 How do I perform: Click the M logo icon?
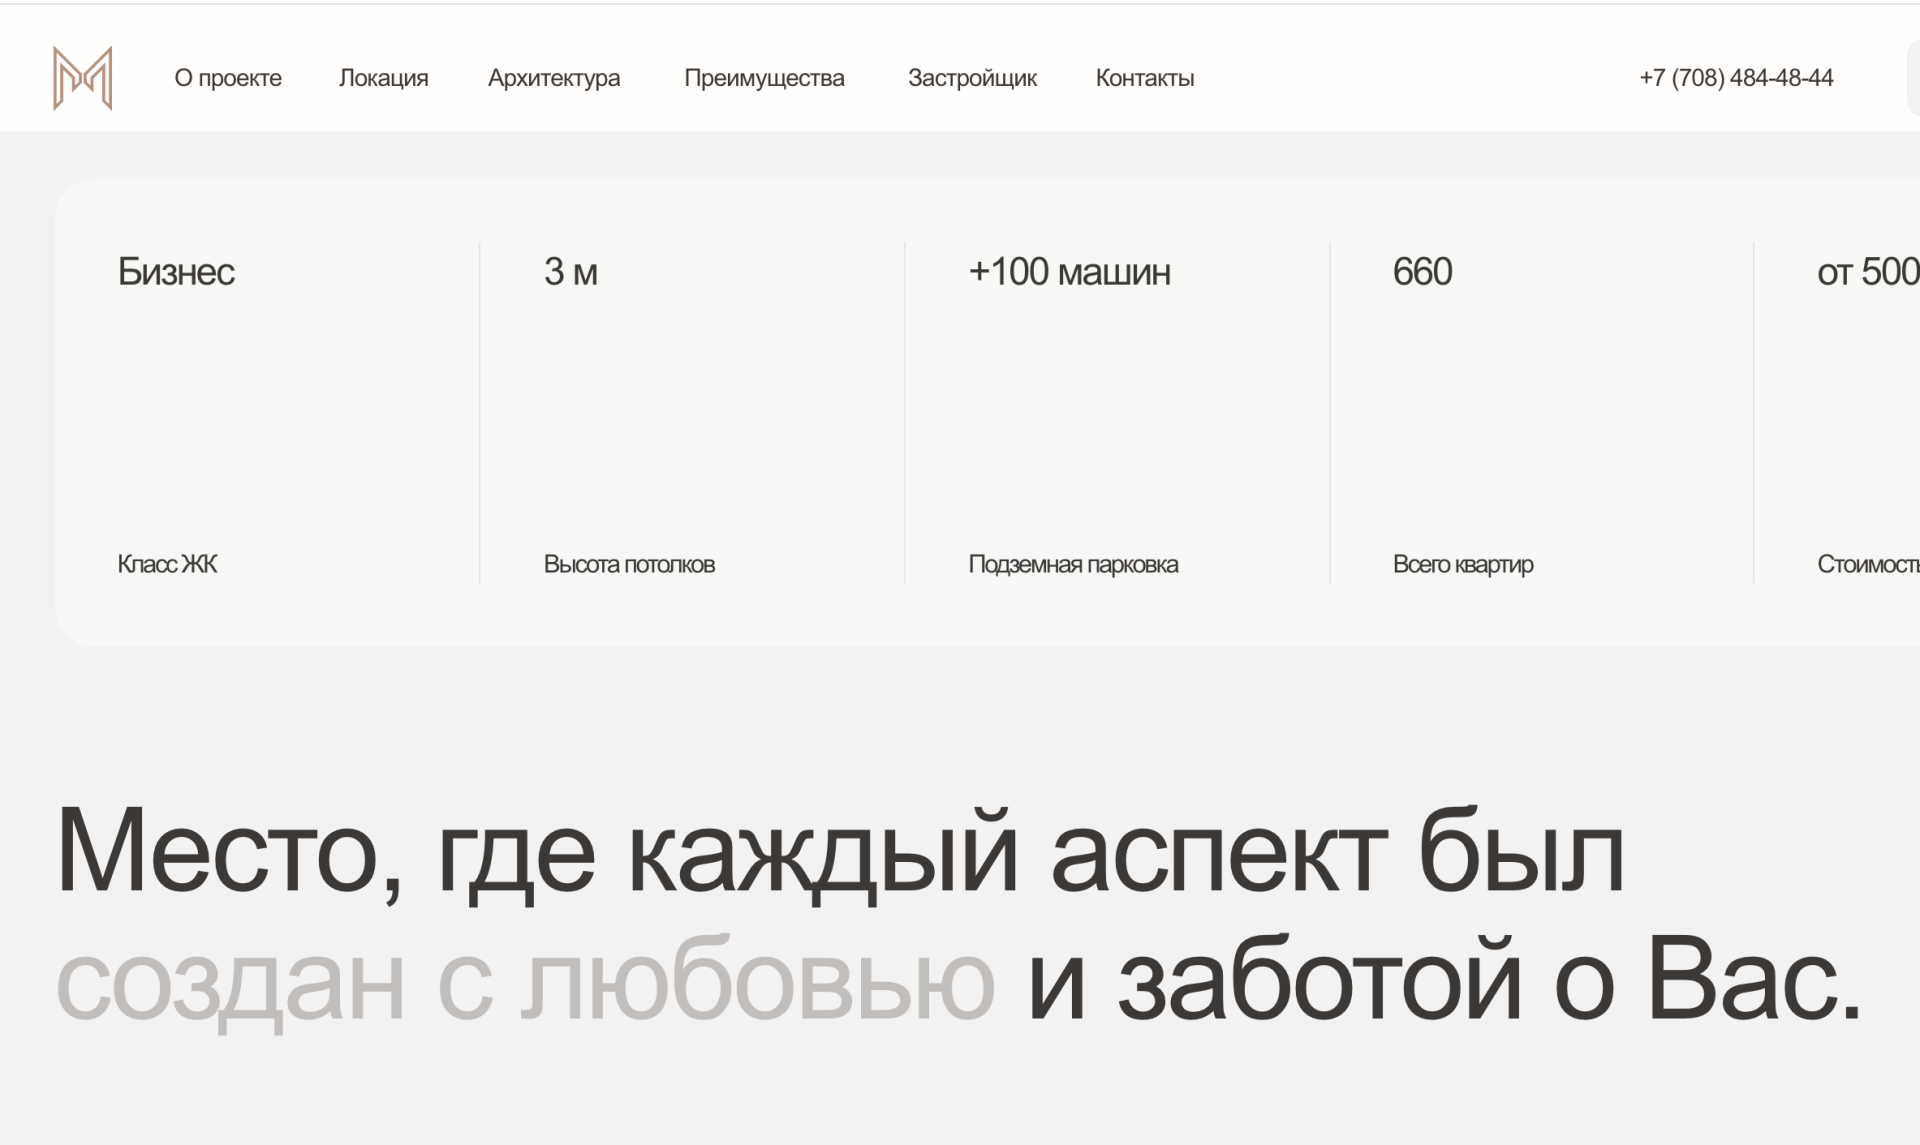click(82, 78)
